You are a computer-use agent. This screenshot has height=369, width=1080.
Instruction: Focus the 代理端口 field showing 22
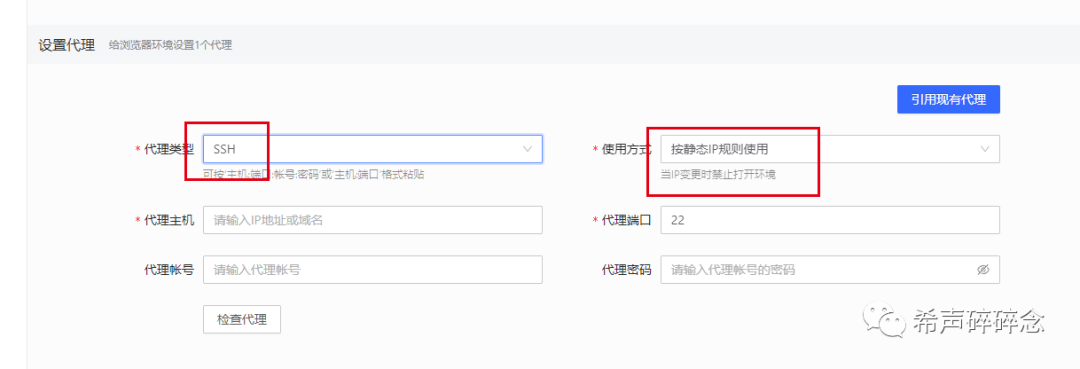[830, 220]
